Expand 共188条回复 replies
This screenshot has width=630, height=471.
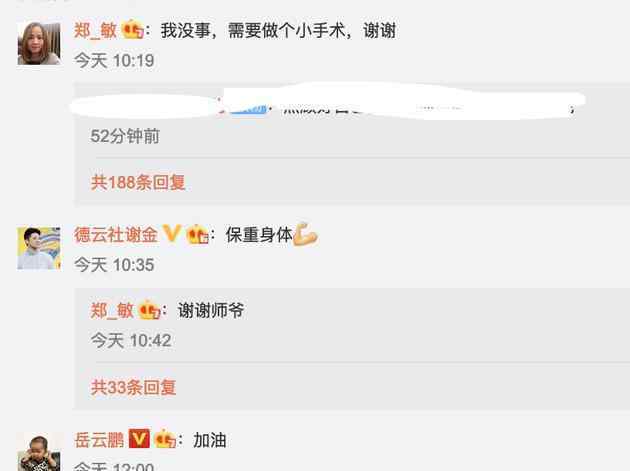(x=138, y=182)
